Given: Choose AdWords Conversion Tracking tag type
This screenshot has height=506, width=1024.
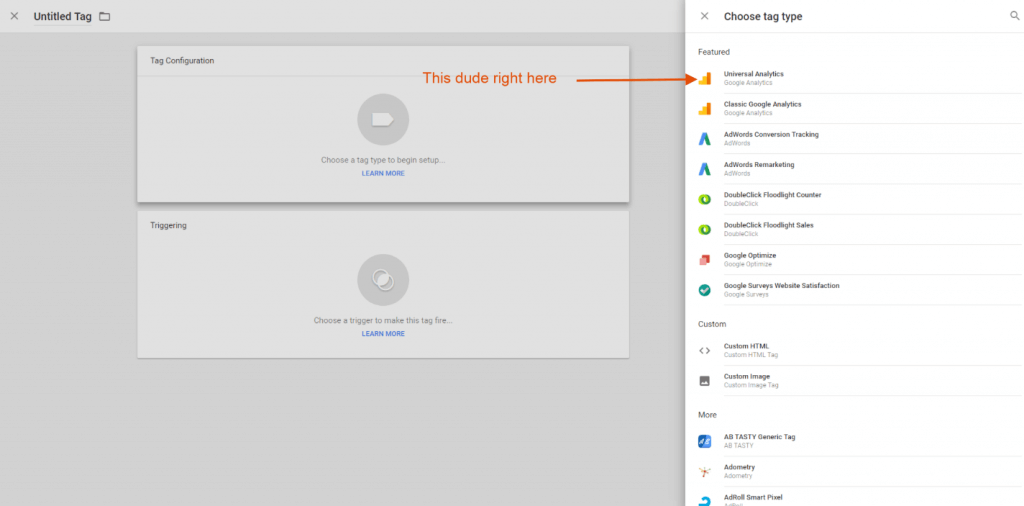Looking at the screenshot, I should click(859, 138).
